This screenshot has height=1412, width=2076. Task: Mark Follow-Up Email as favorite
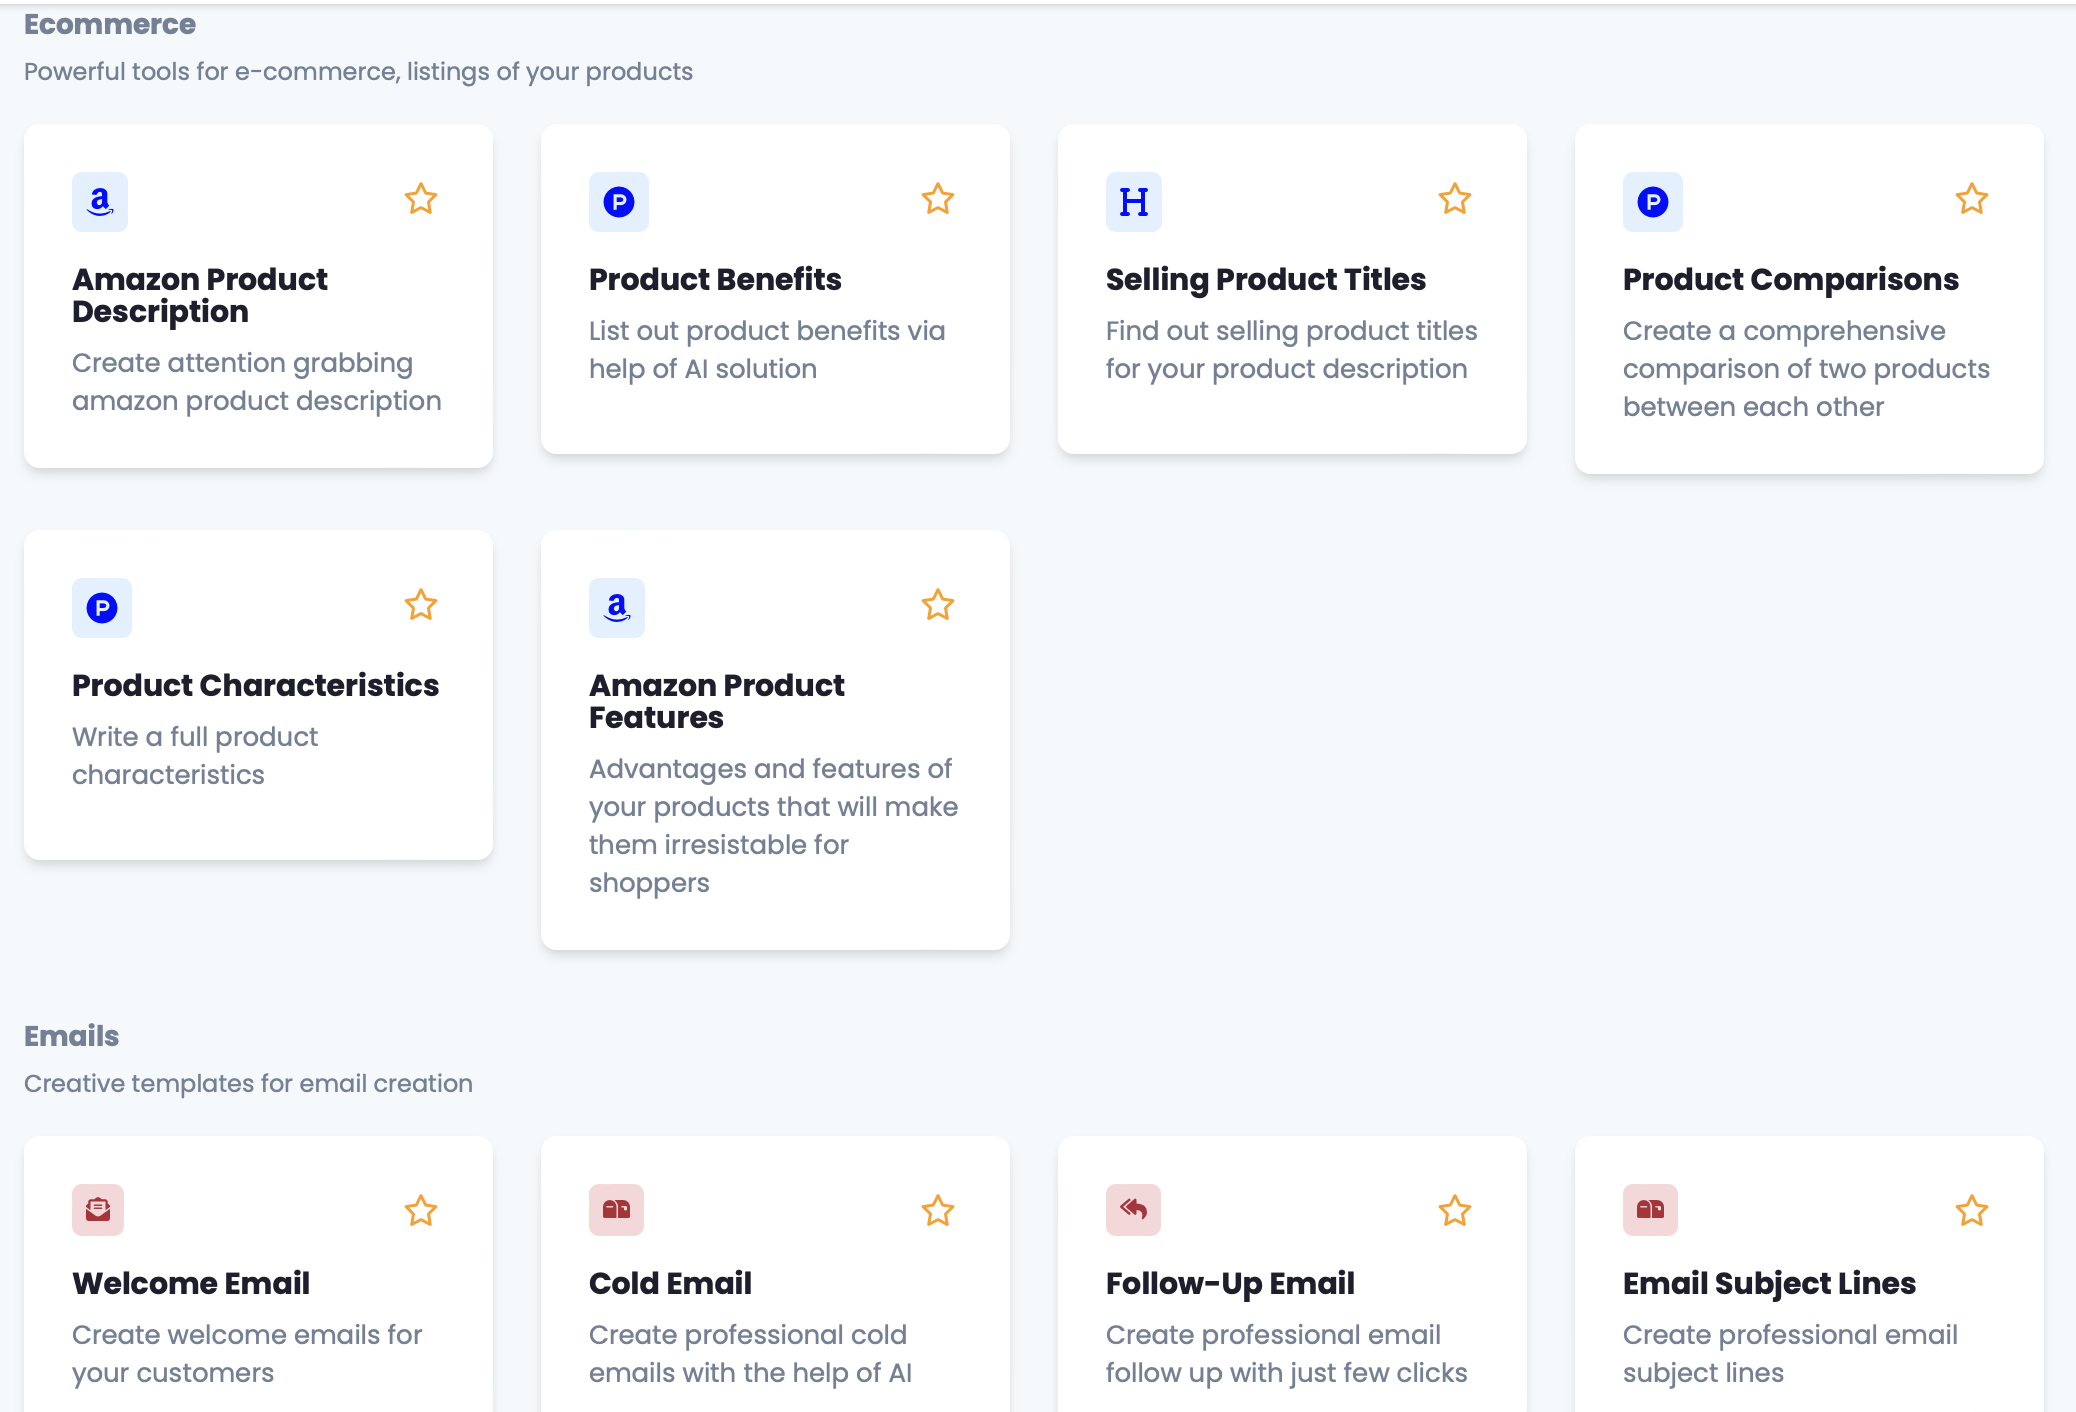tap(1455, 1211)
